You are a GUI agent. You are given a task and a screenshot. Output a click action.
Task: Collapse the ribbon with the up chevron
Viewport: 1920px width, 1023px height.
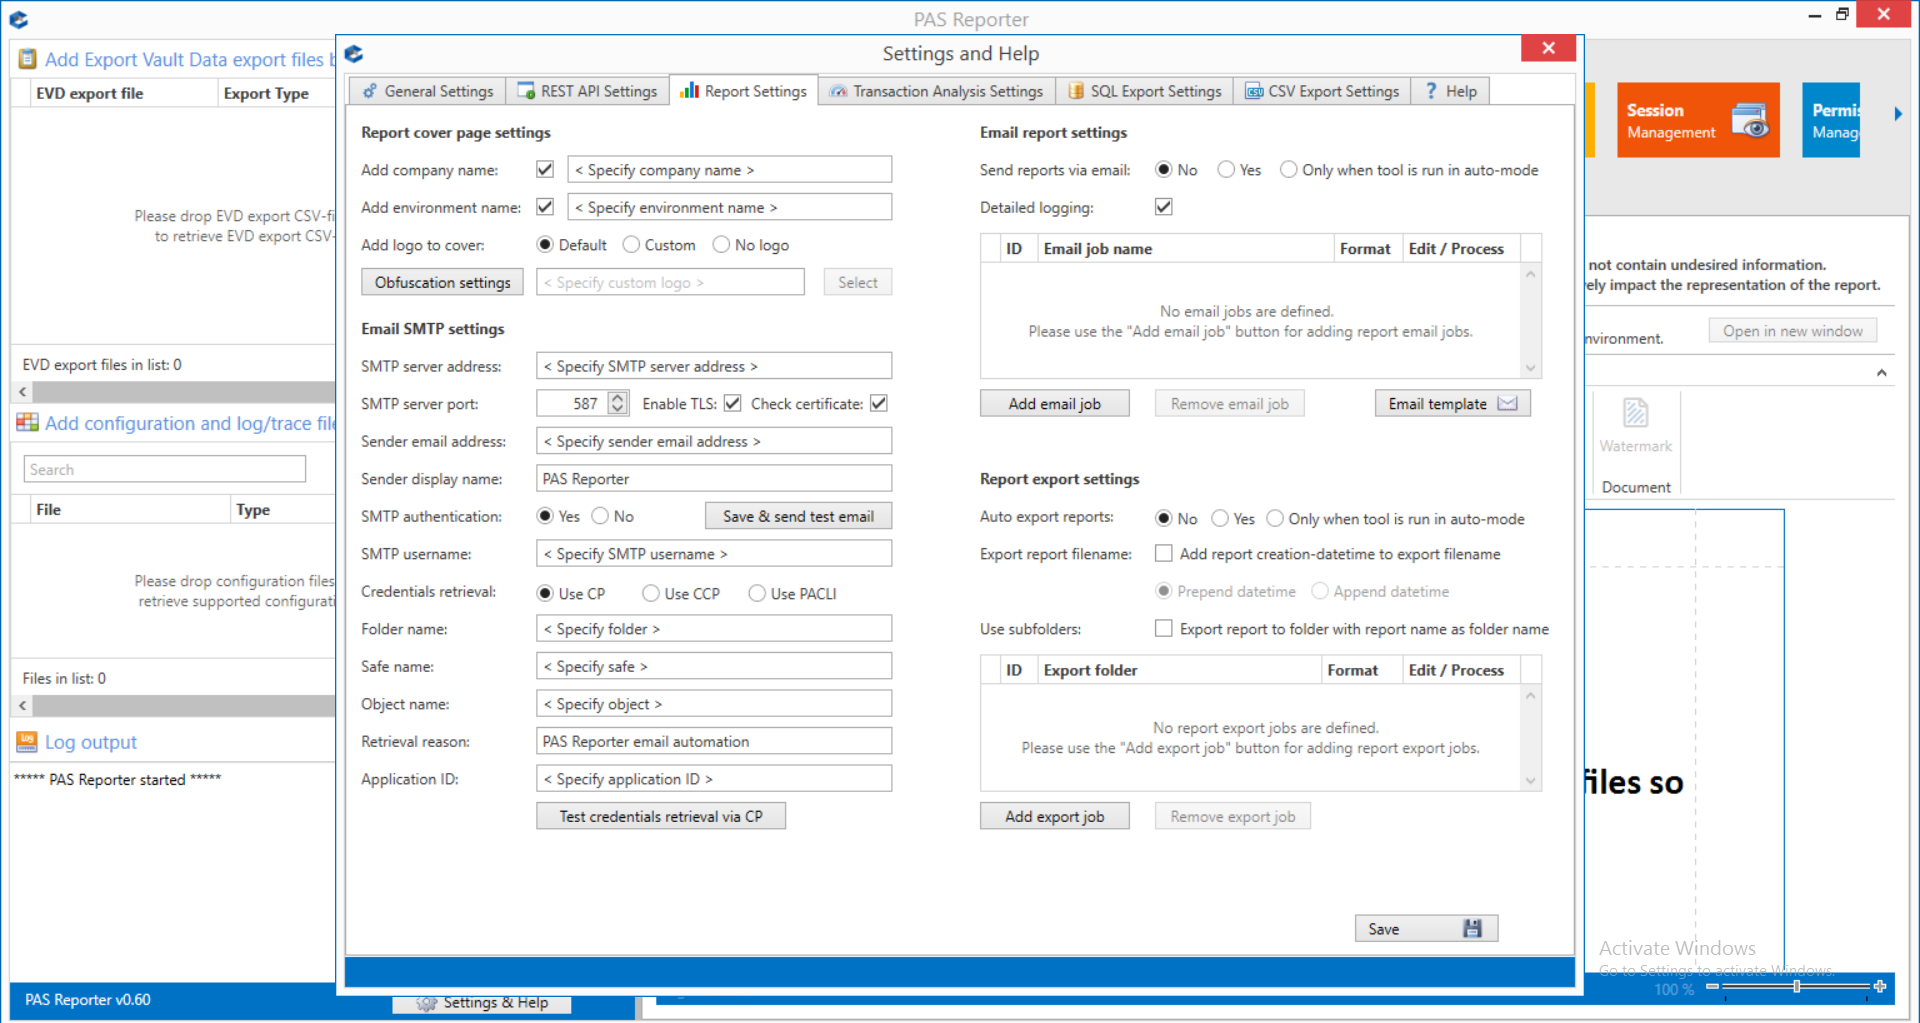pyautogui.click(x=1881, y=372)
